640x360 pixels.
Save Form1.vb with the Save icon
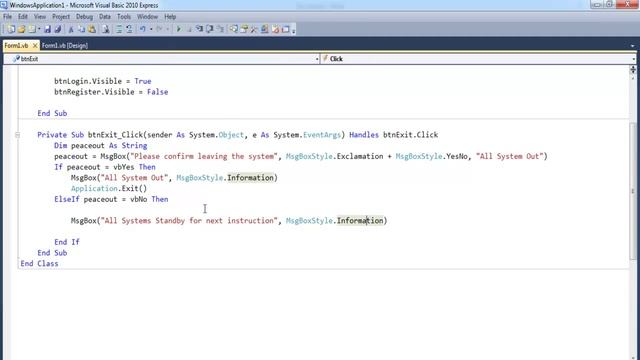click(47, 29)
